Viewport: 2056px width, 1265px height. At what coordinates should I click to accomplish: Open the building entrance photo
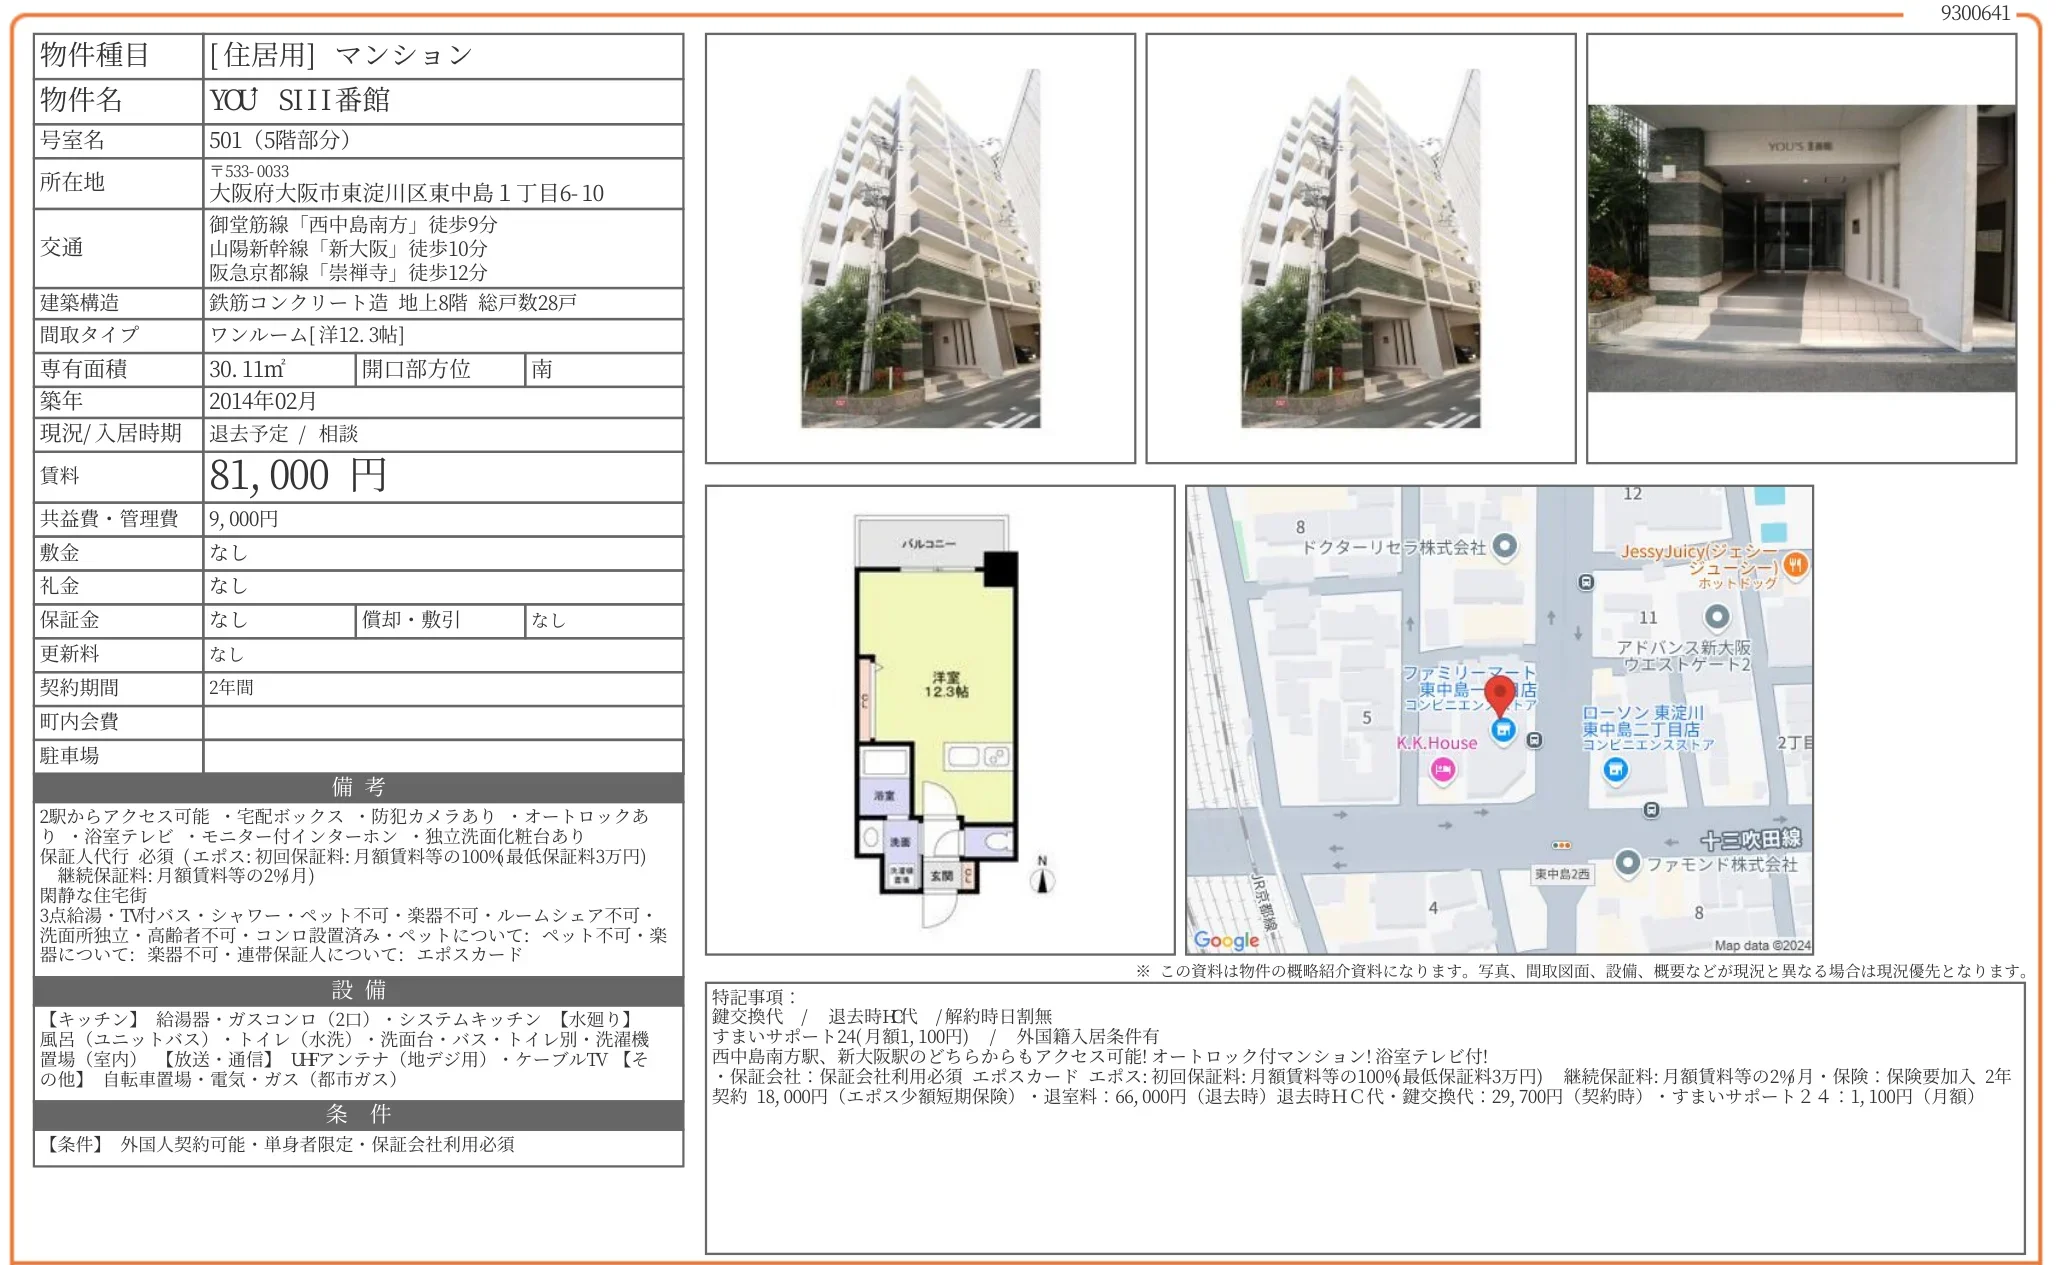(x=1801, y=248)
